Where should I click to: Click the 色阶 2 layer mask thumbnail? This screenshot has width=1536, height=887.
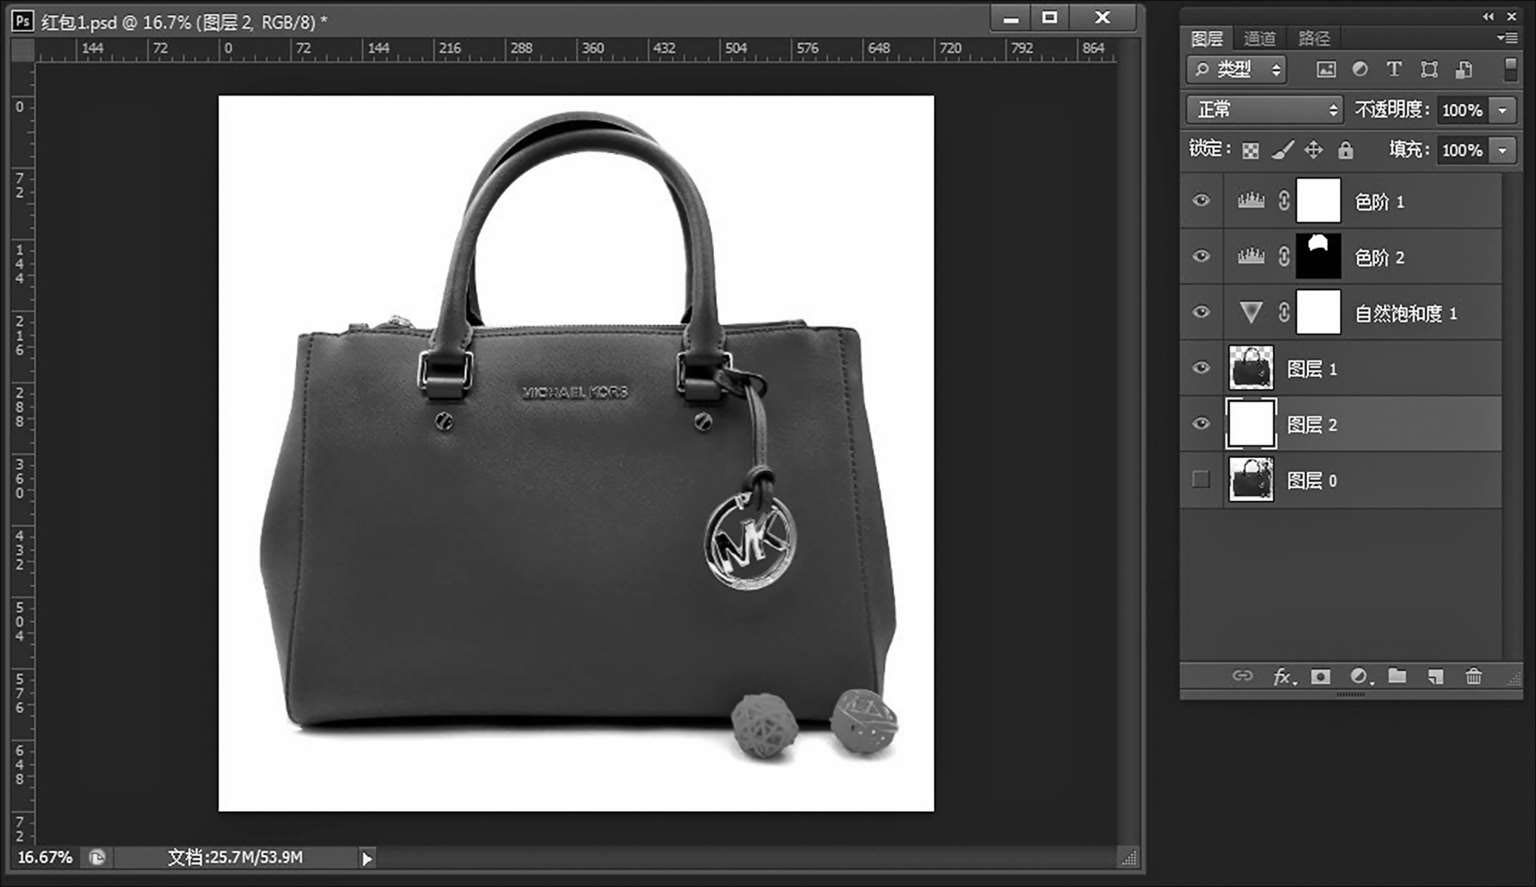point(1318,257)
